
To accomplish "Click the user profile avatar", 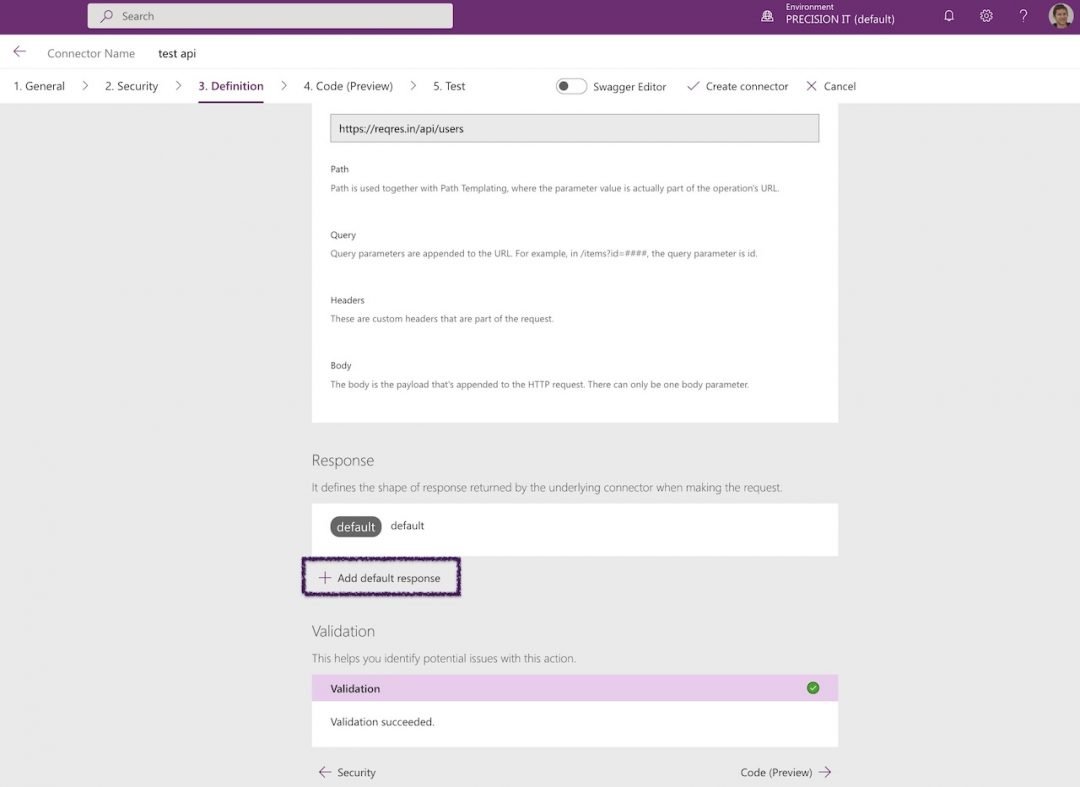I will [x=1059, y=16].
